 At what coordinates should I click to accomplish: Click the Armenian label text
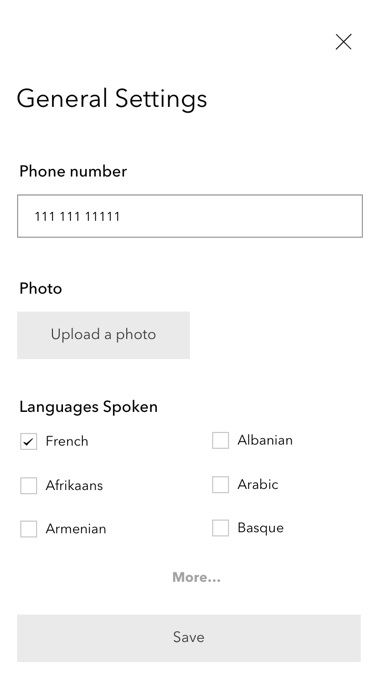pos(76,529)
